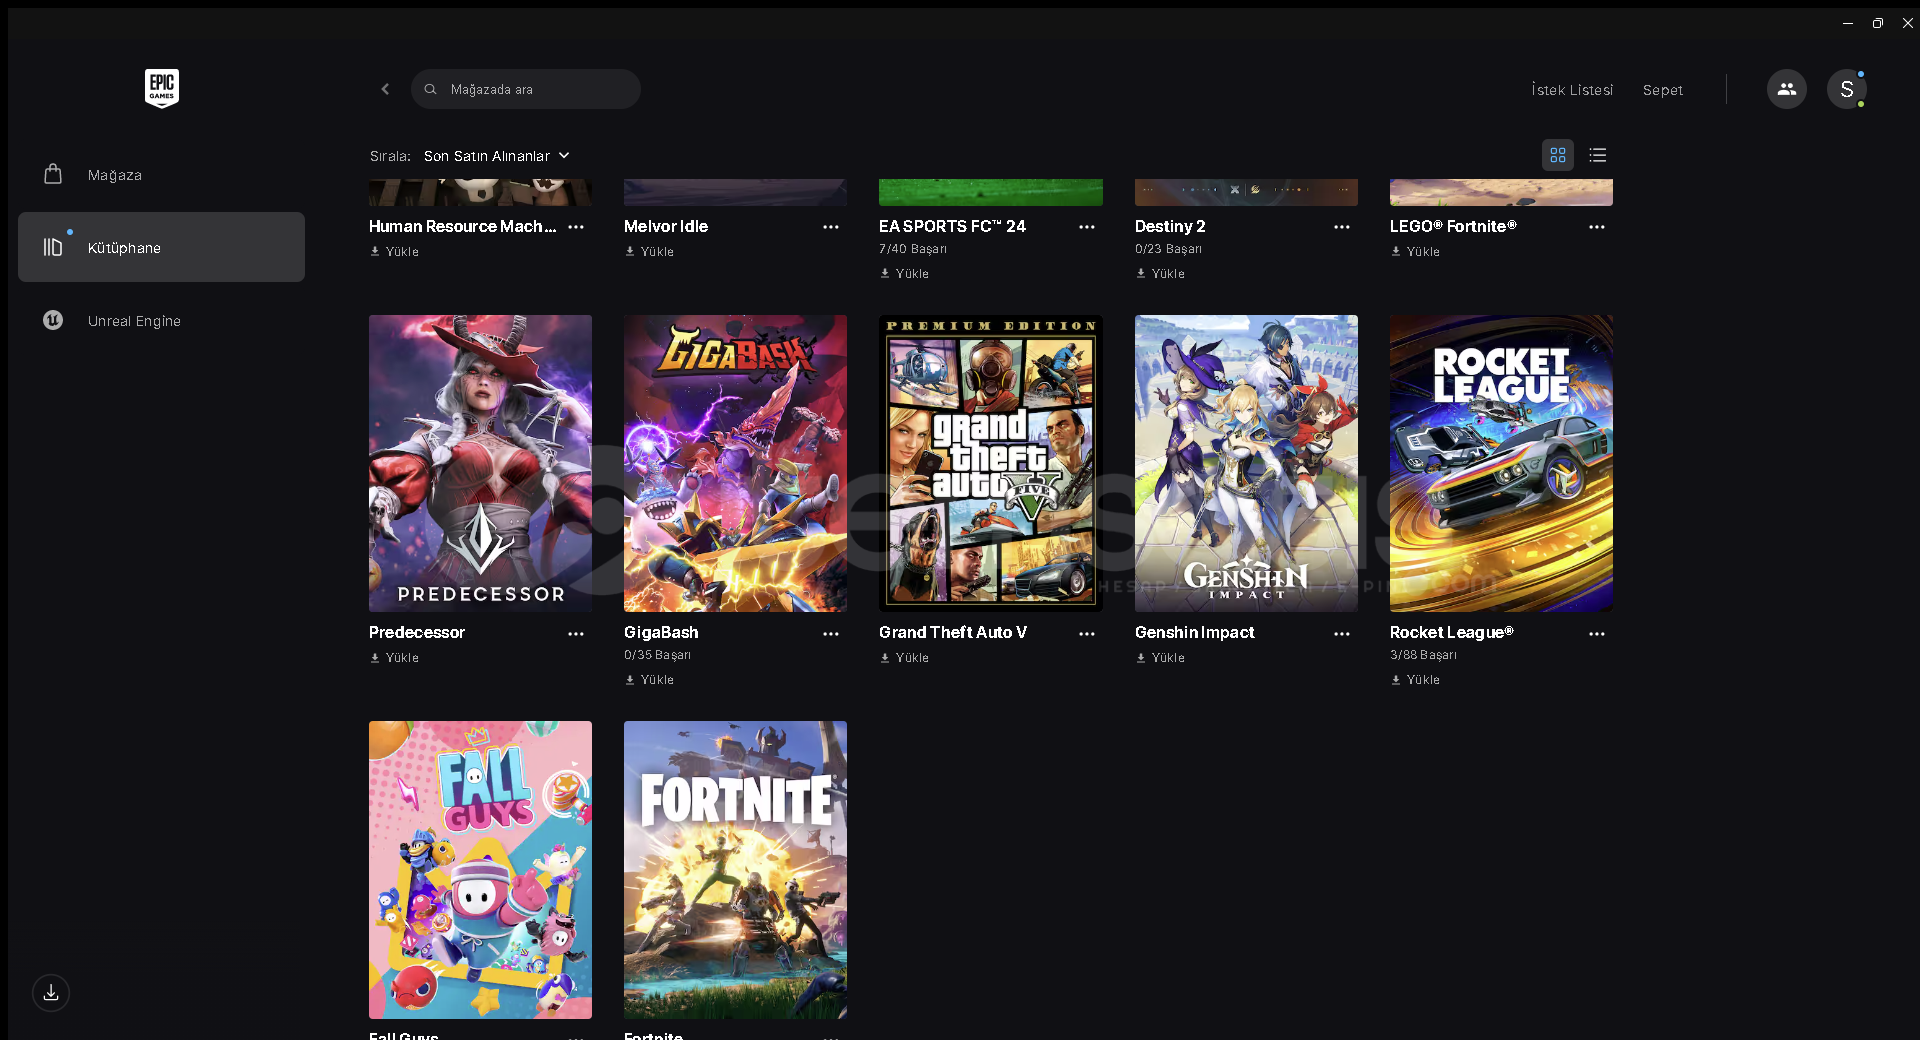Click the Melvor Idle title
Viewport: 1920px width, 1040px height.
[666, 226]
